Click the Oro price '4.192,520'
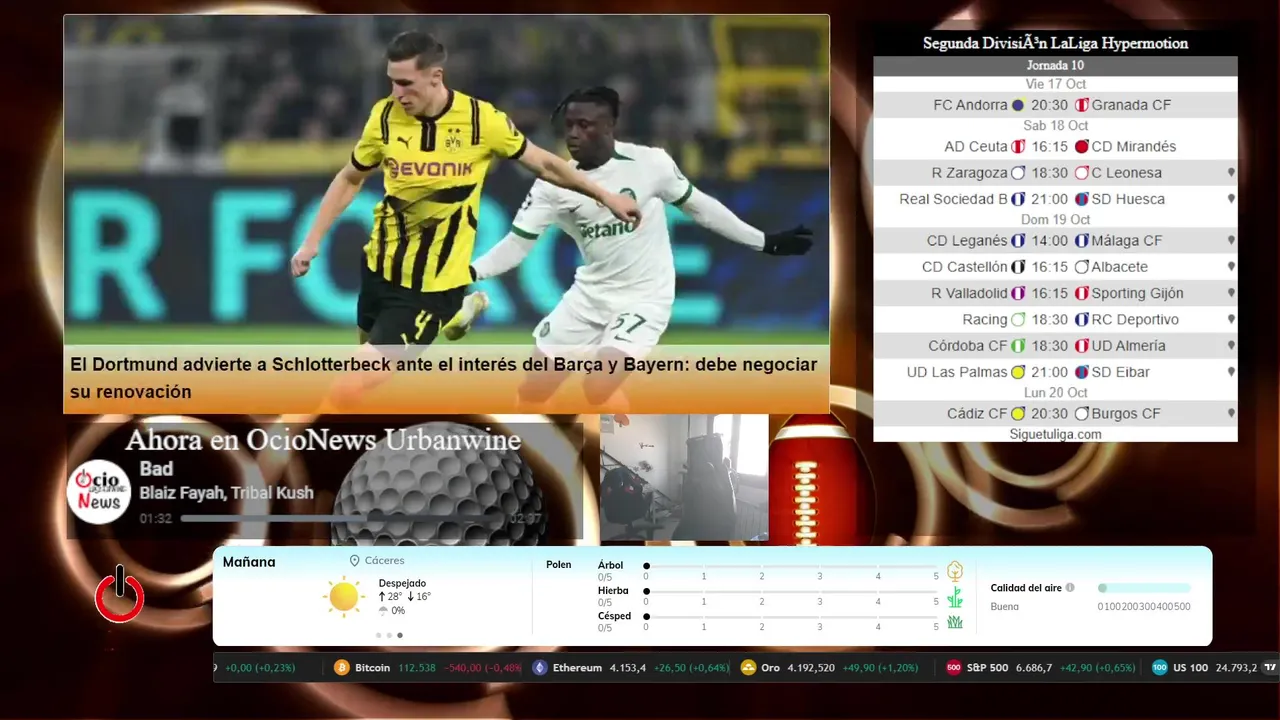The width and height of the screenshot is (1280, 720). click(811, 668)
